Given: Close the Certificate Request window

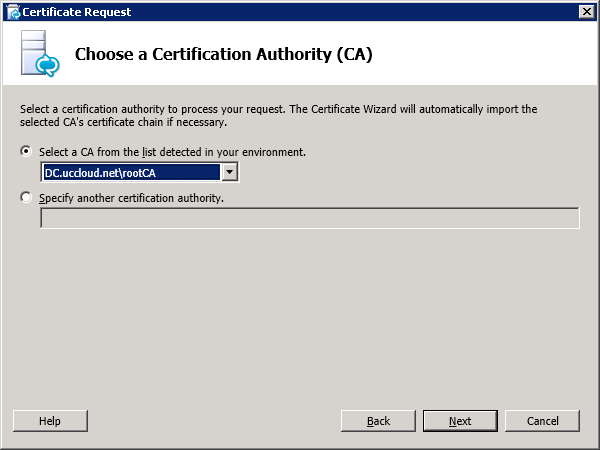Looking at the screenshot, I should click(x=587, y=12).
